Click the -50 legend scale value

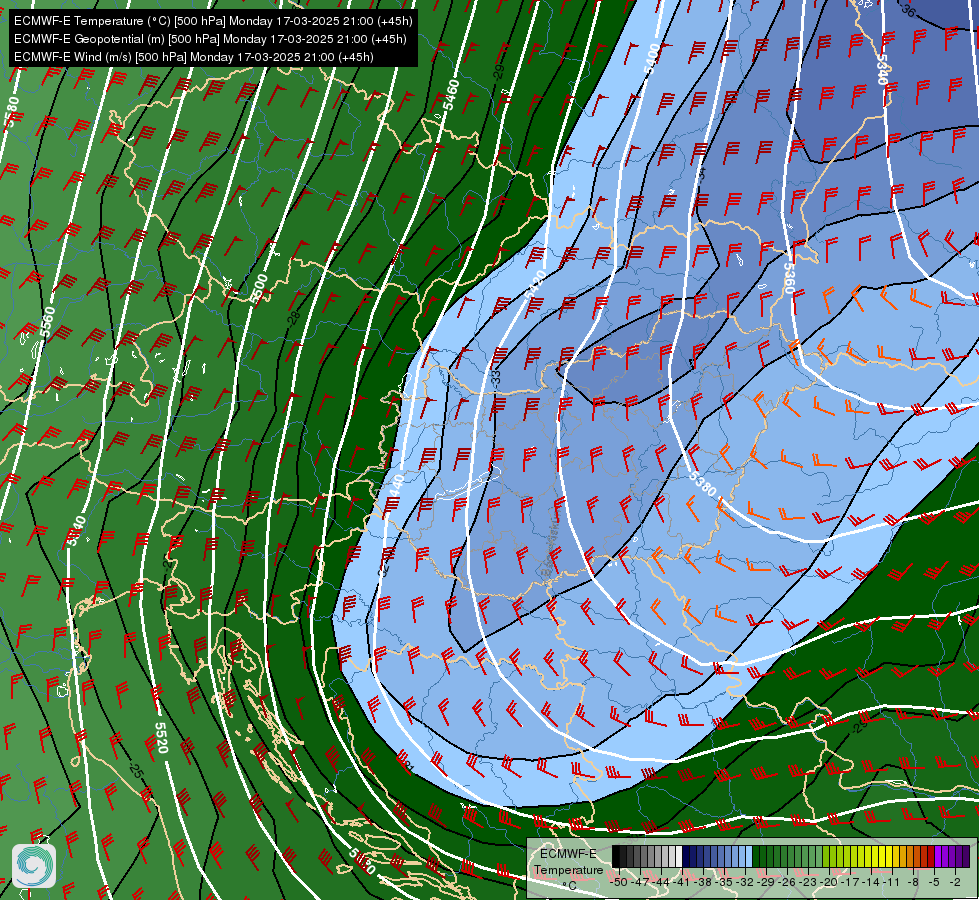click(x=619, y=882)
